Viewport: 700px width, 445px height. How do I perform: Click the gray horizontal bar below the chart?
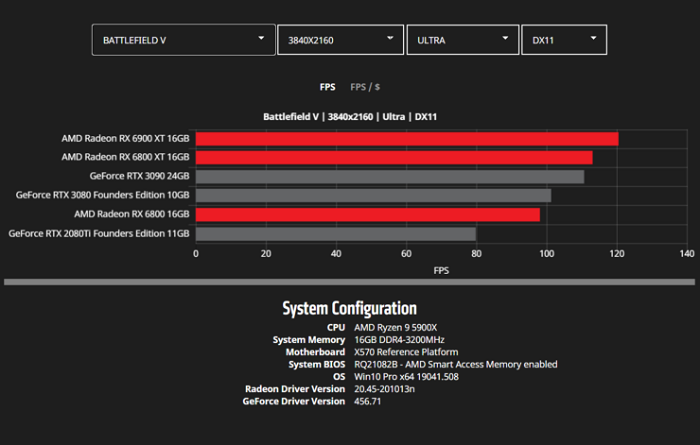click(349, 283)
